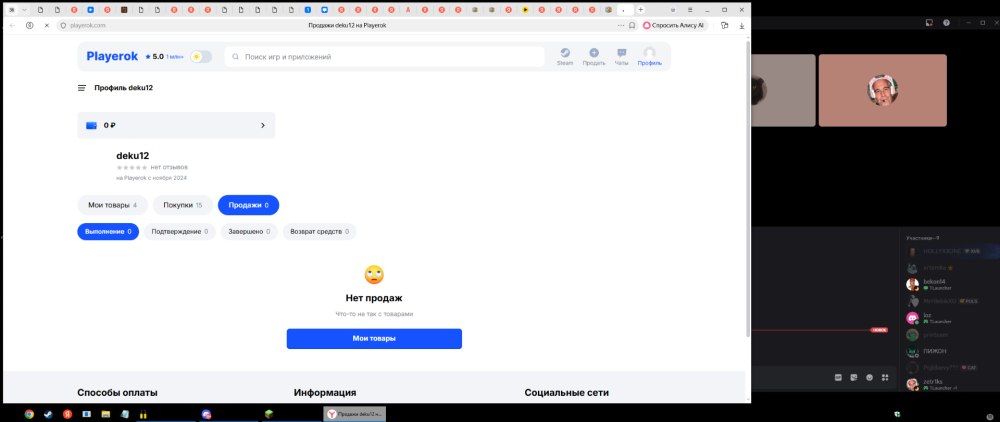Click the Информация footer heading
This screenshot has width=1000, height=422.
coord(325,393)
